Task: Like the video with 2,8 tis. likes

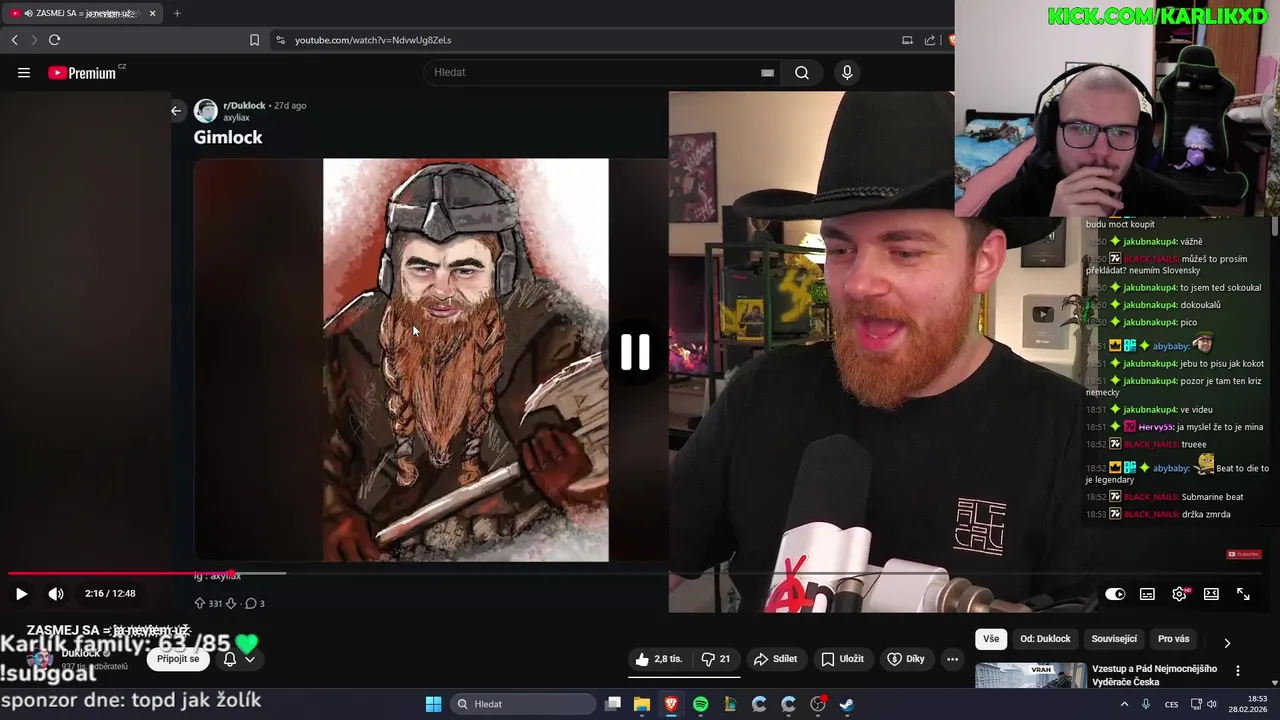Action: (x=658, y=659)
